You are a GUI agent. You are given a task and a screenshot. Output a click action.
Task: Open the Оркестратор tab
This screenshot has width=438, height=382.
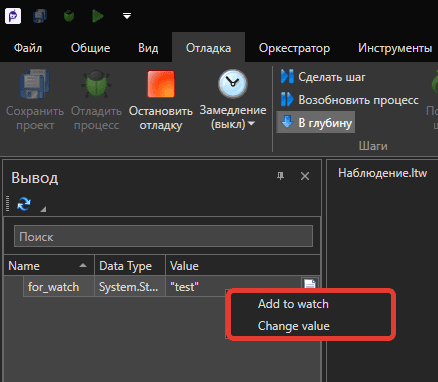(294, 48)
